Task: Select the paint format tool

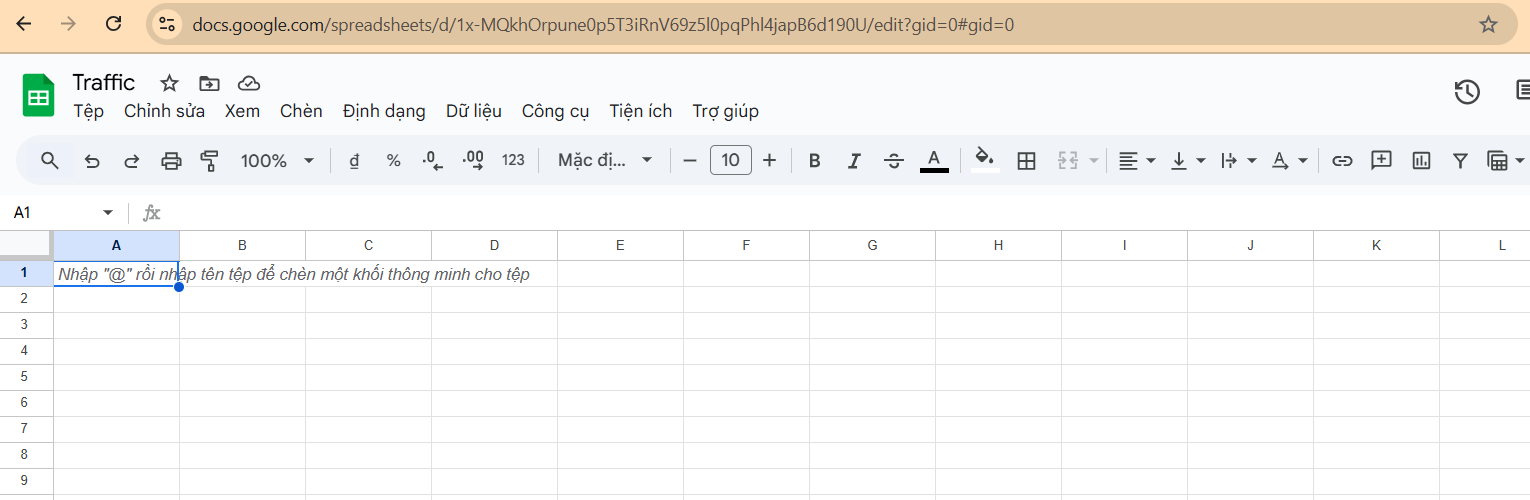Action: click(x=209, y=161)
